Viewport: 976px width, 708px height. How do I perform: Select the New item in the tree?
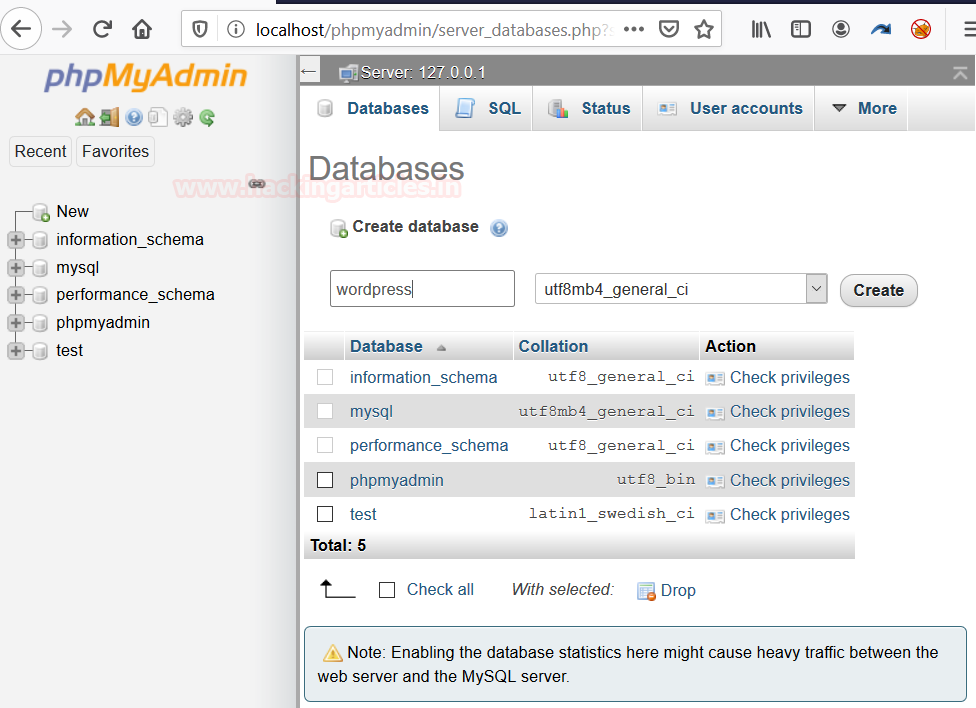72,212
